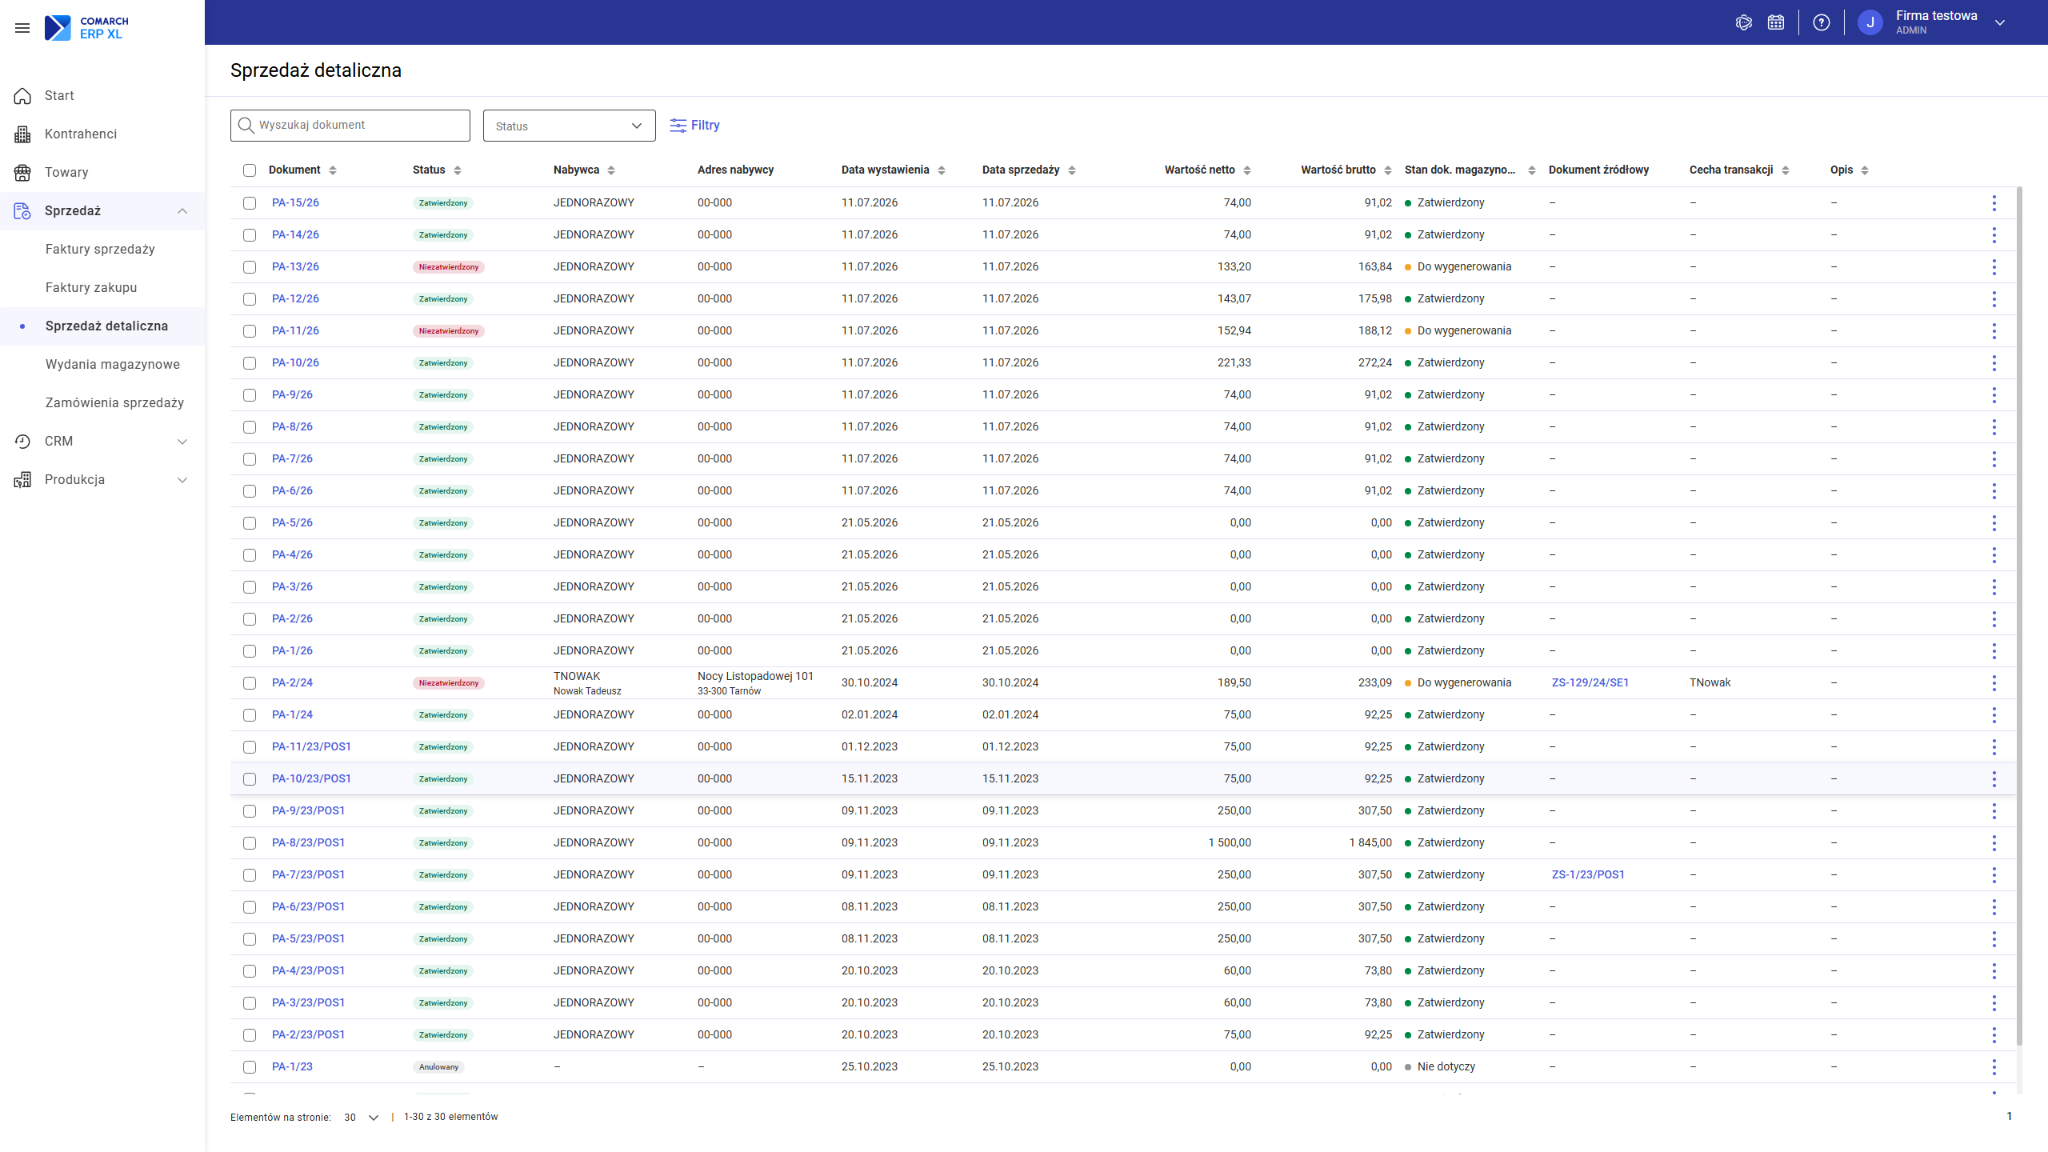The width and height of the screenshot is (2048, 1152).
Task: Open Wydania magazynowe menu item
Action: (x=112, y=364)
